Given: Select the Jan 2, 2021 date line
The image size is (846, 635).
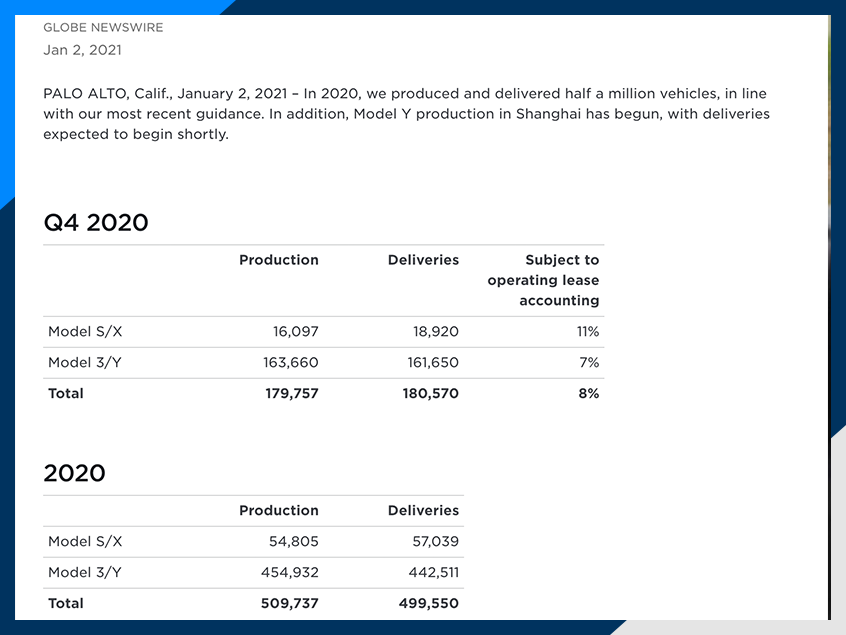Looking at the screenshot, I should click(x=83, y=50).
